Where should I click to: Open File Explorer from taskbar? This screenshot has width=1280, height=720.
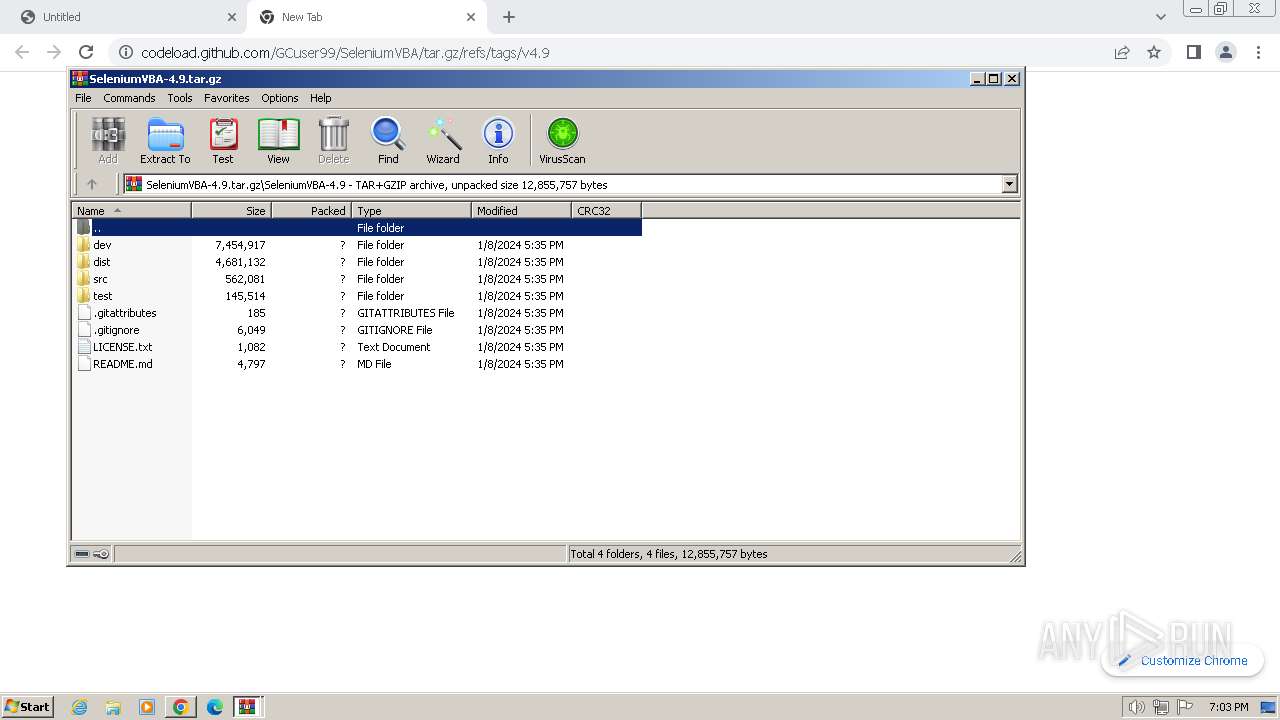pos(113,707)
